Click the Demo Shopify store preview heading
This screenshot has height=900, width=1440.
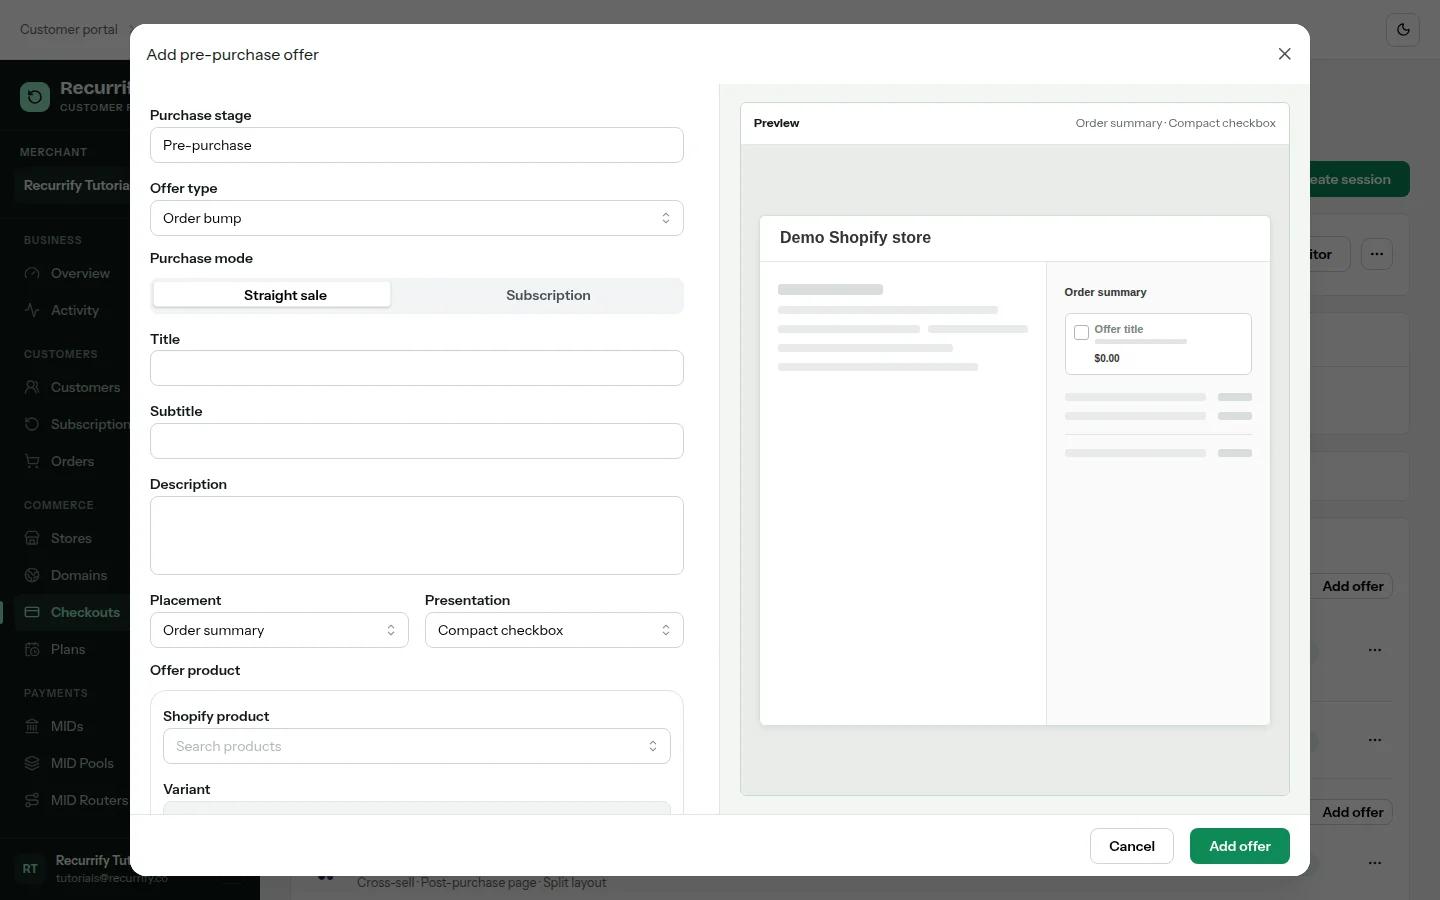pyautogui.click(x=855, y=237)
